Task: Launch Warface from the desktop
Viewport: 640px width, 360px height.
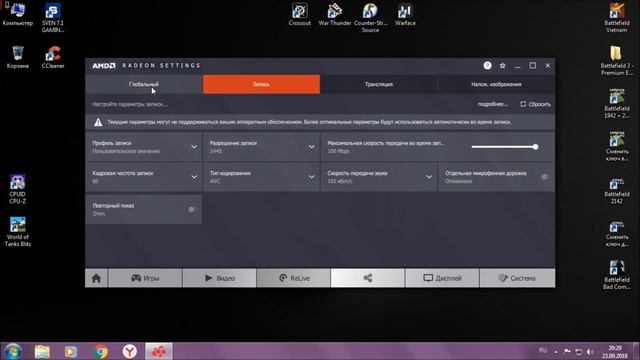Action: tap(405, 14)
